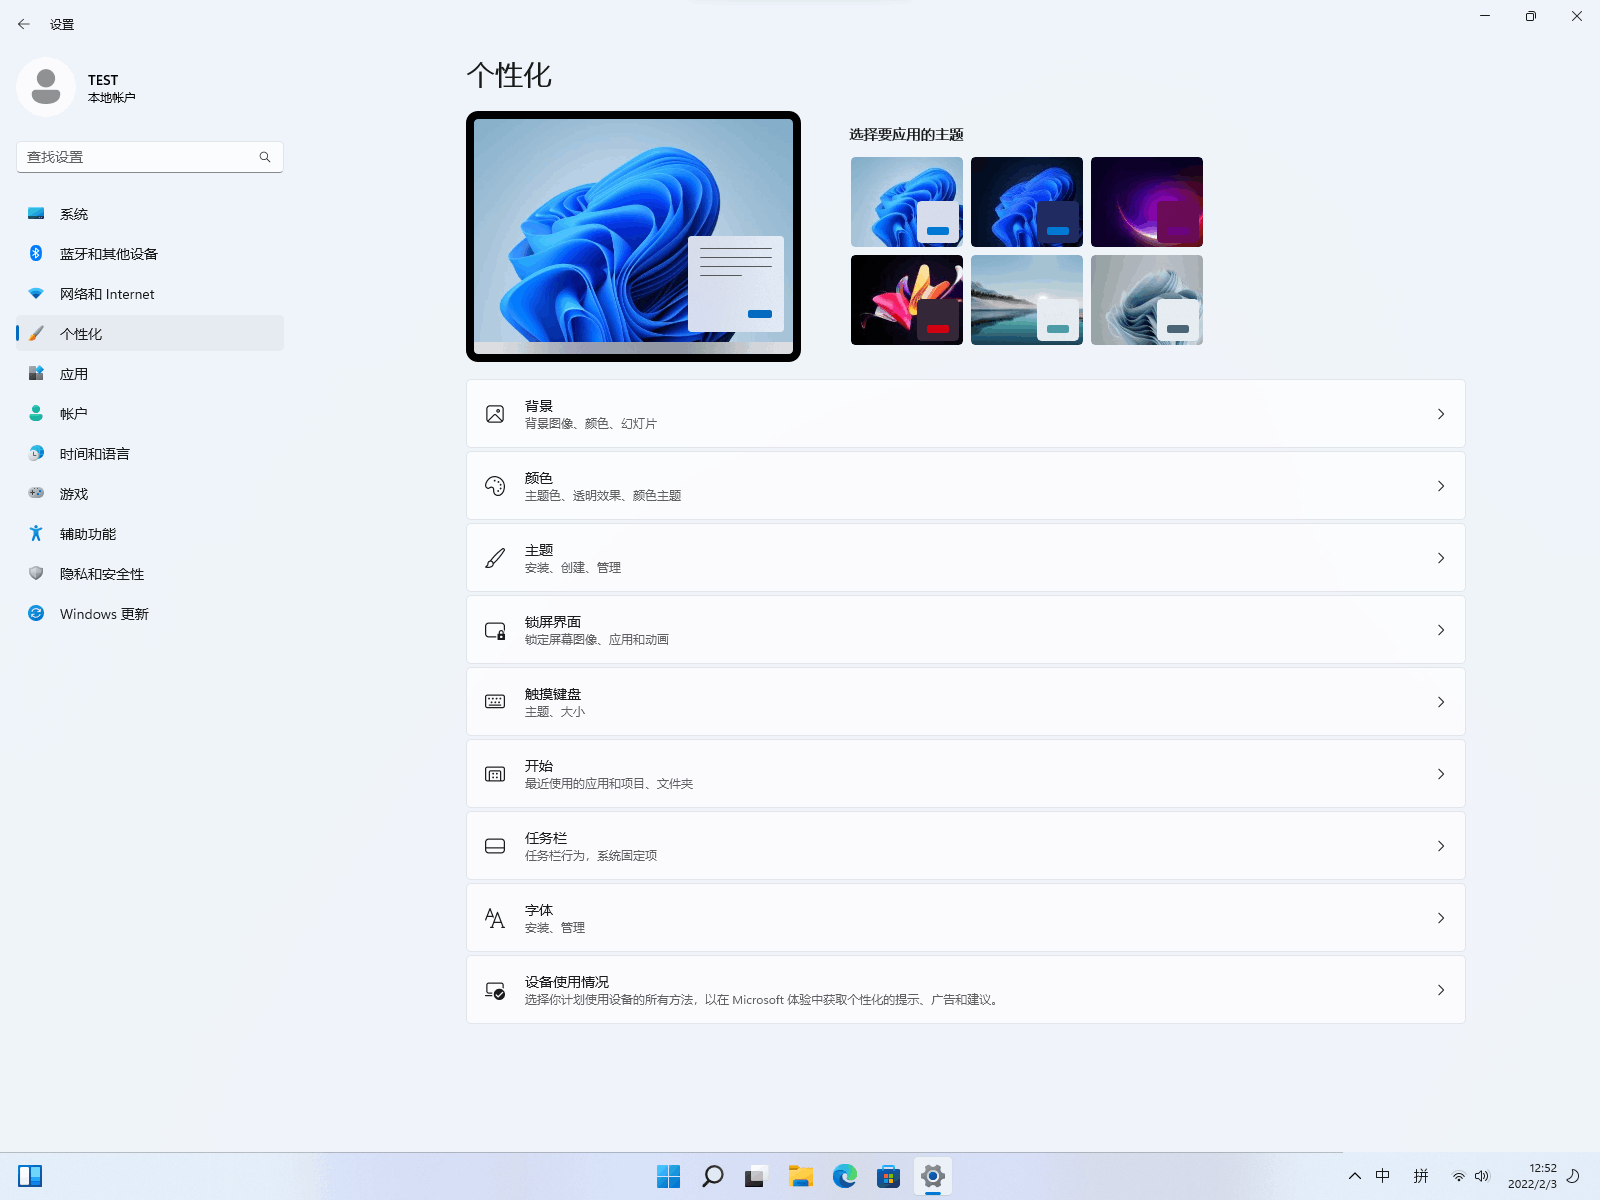This screenshot has width=1600, height=1200.
Task: Open Task View on taskbar
Action: [x=756, y=1176]
